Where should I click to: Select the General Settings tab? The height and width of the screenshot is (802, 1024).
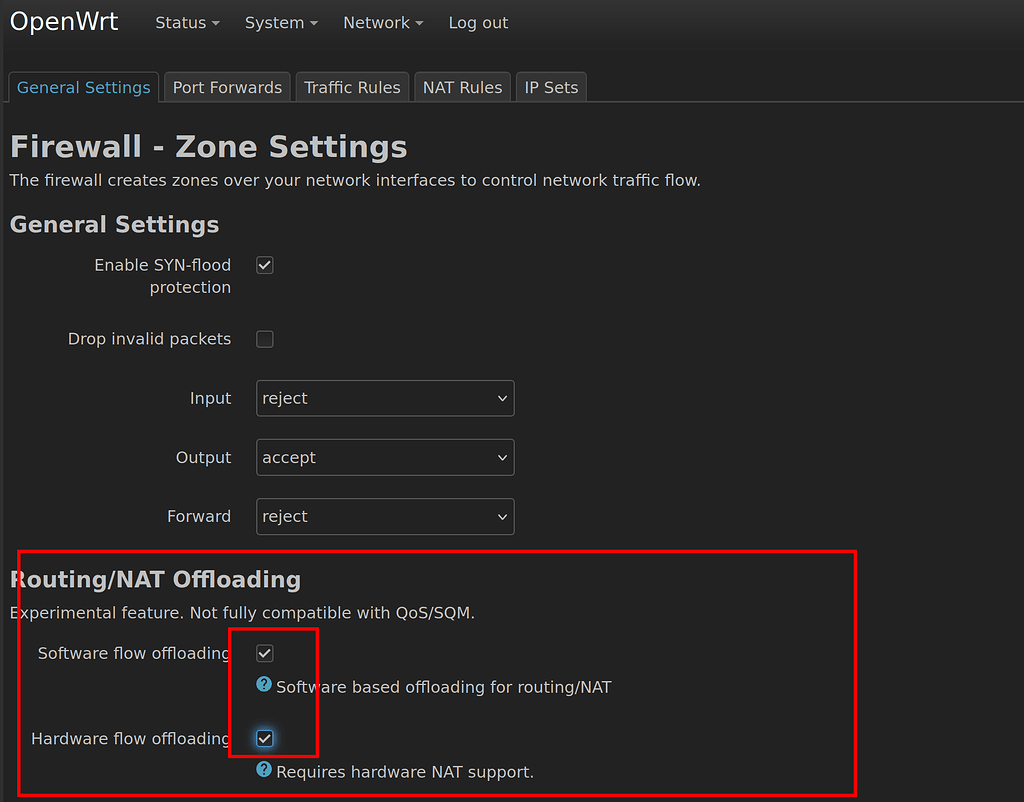83,87
